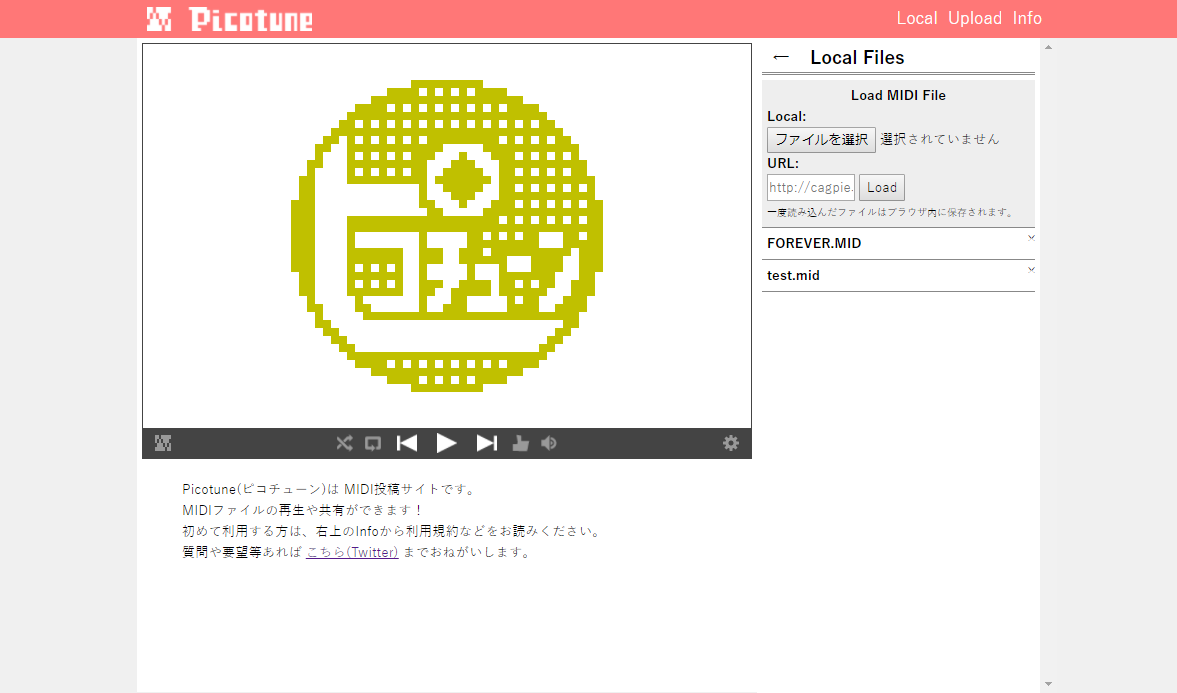Click the Picotune logo icon in header
Image resolution: width=1177 pixels, height=693 pixels.
pos(158,19)
